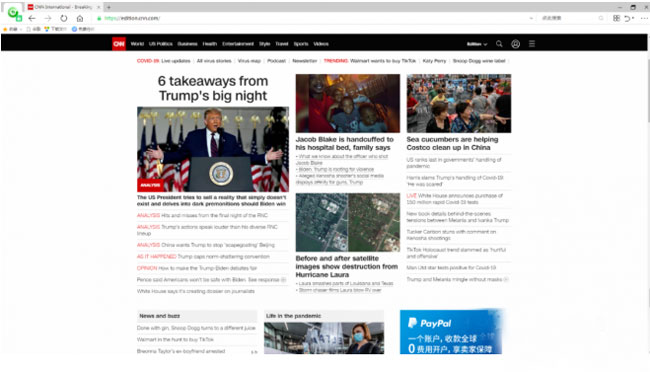Open 'Man Utd star tests positive' story
Image resolution: width=650 pixels, height=372 pixels.
pos(451,268)
